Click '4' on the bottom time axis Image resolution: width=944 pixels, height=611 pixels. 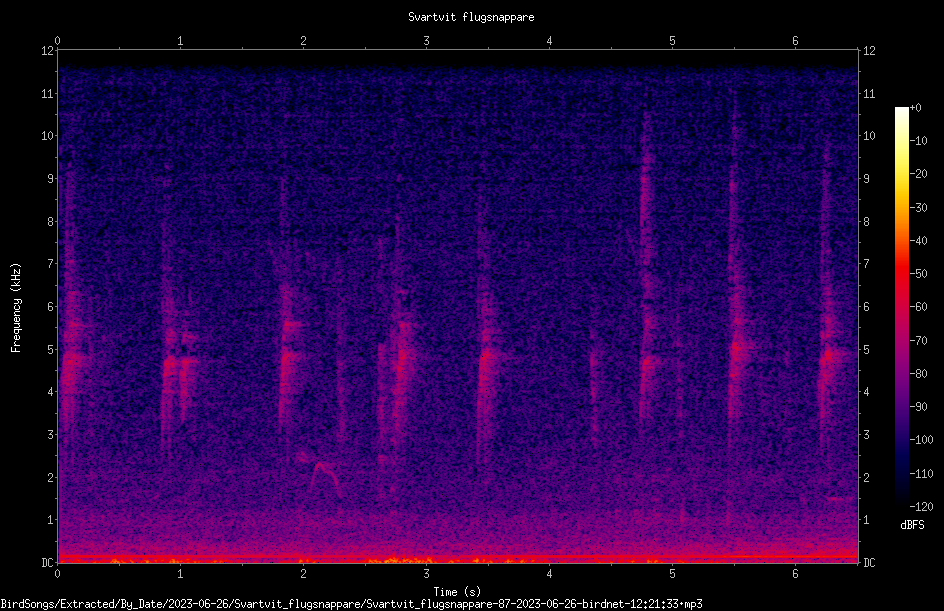coord(549,574)
